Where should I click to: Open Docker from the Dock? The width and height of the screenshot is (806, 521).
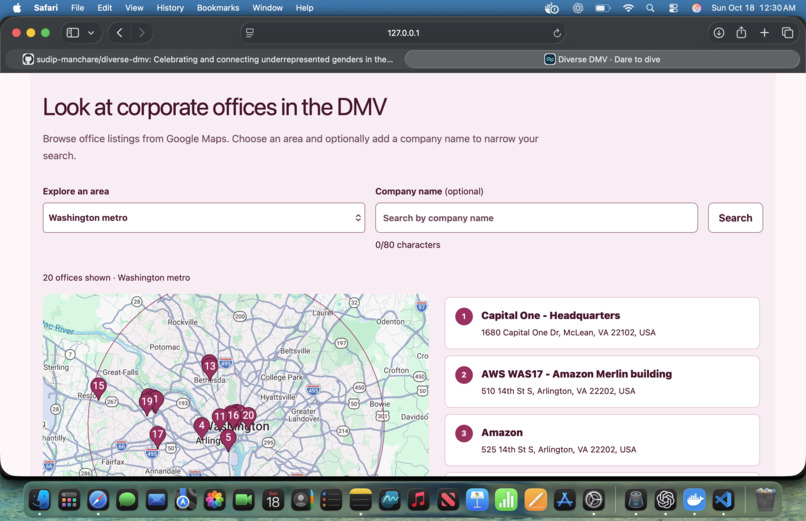[694, 499]
